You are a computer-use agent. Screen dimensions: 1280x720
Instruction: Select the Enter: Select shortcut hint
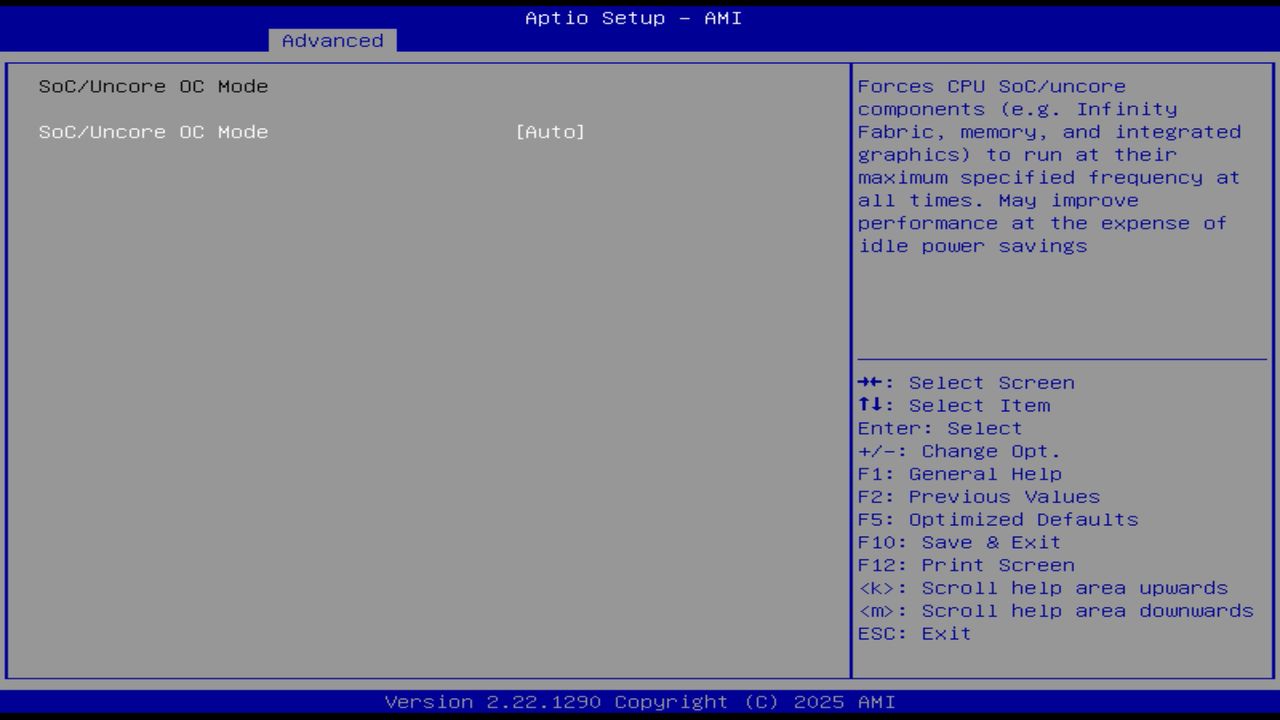939,428
